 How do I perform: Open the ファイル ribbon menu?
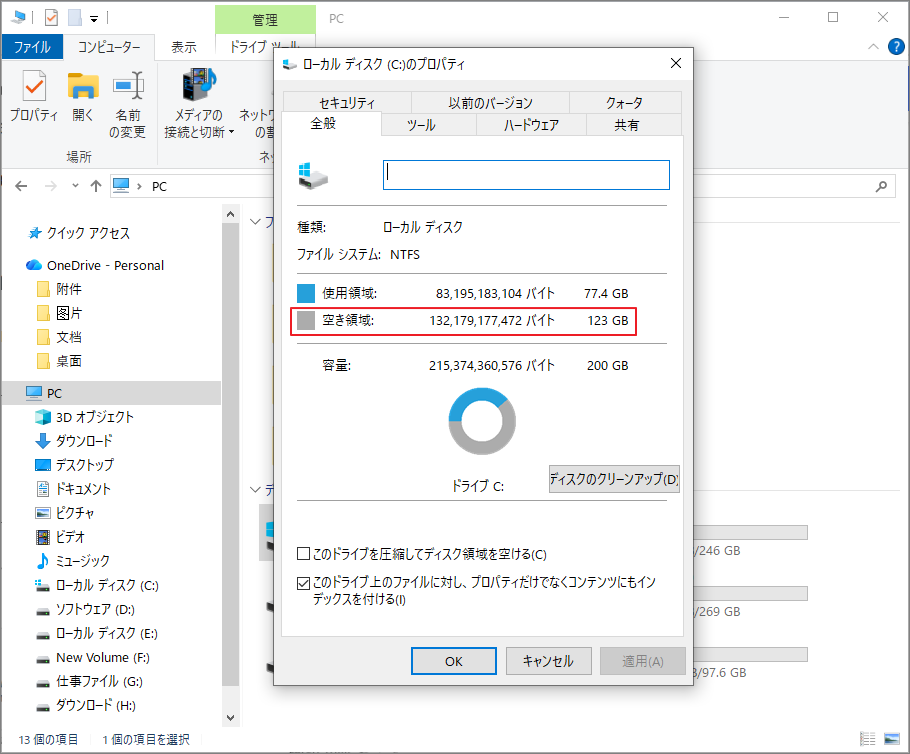pos(32,47)
